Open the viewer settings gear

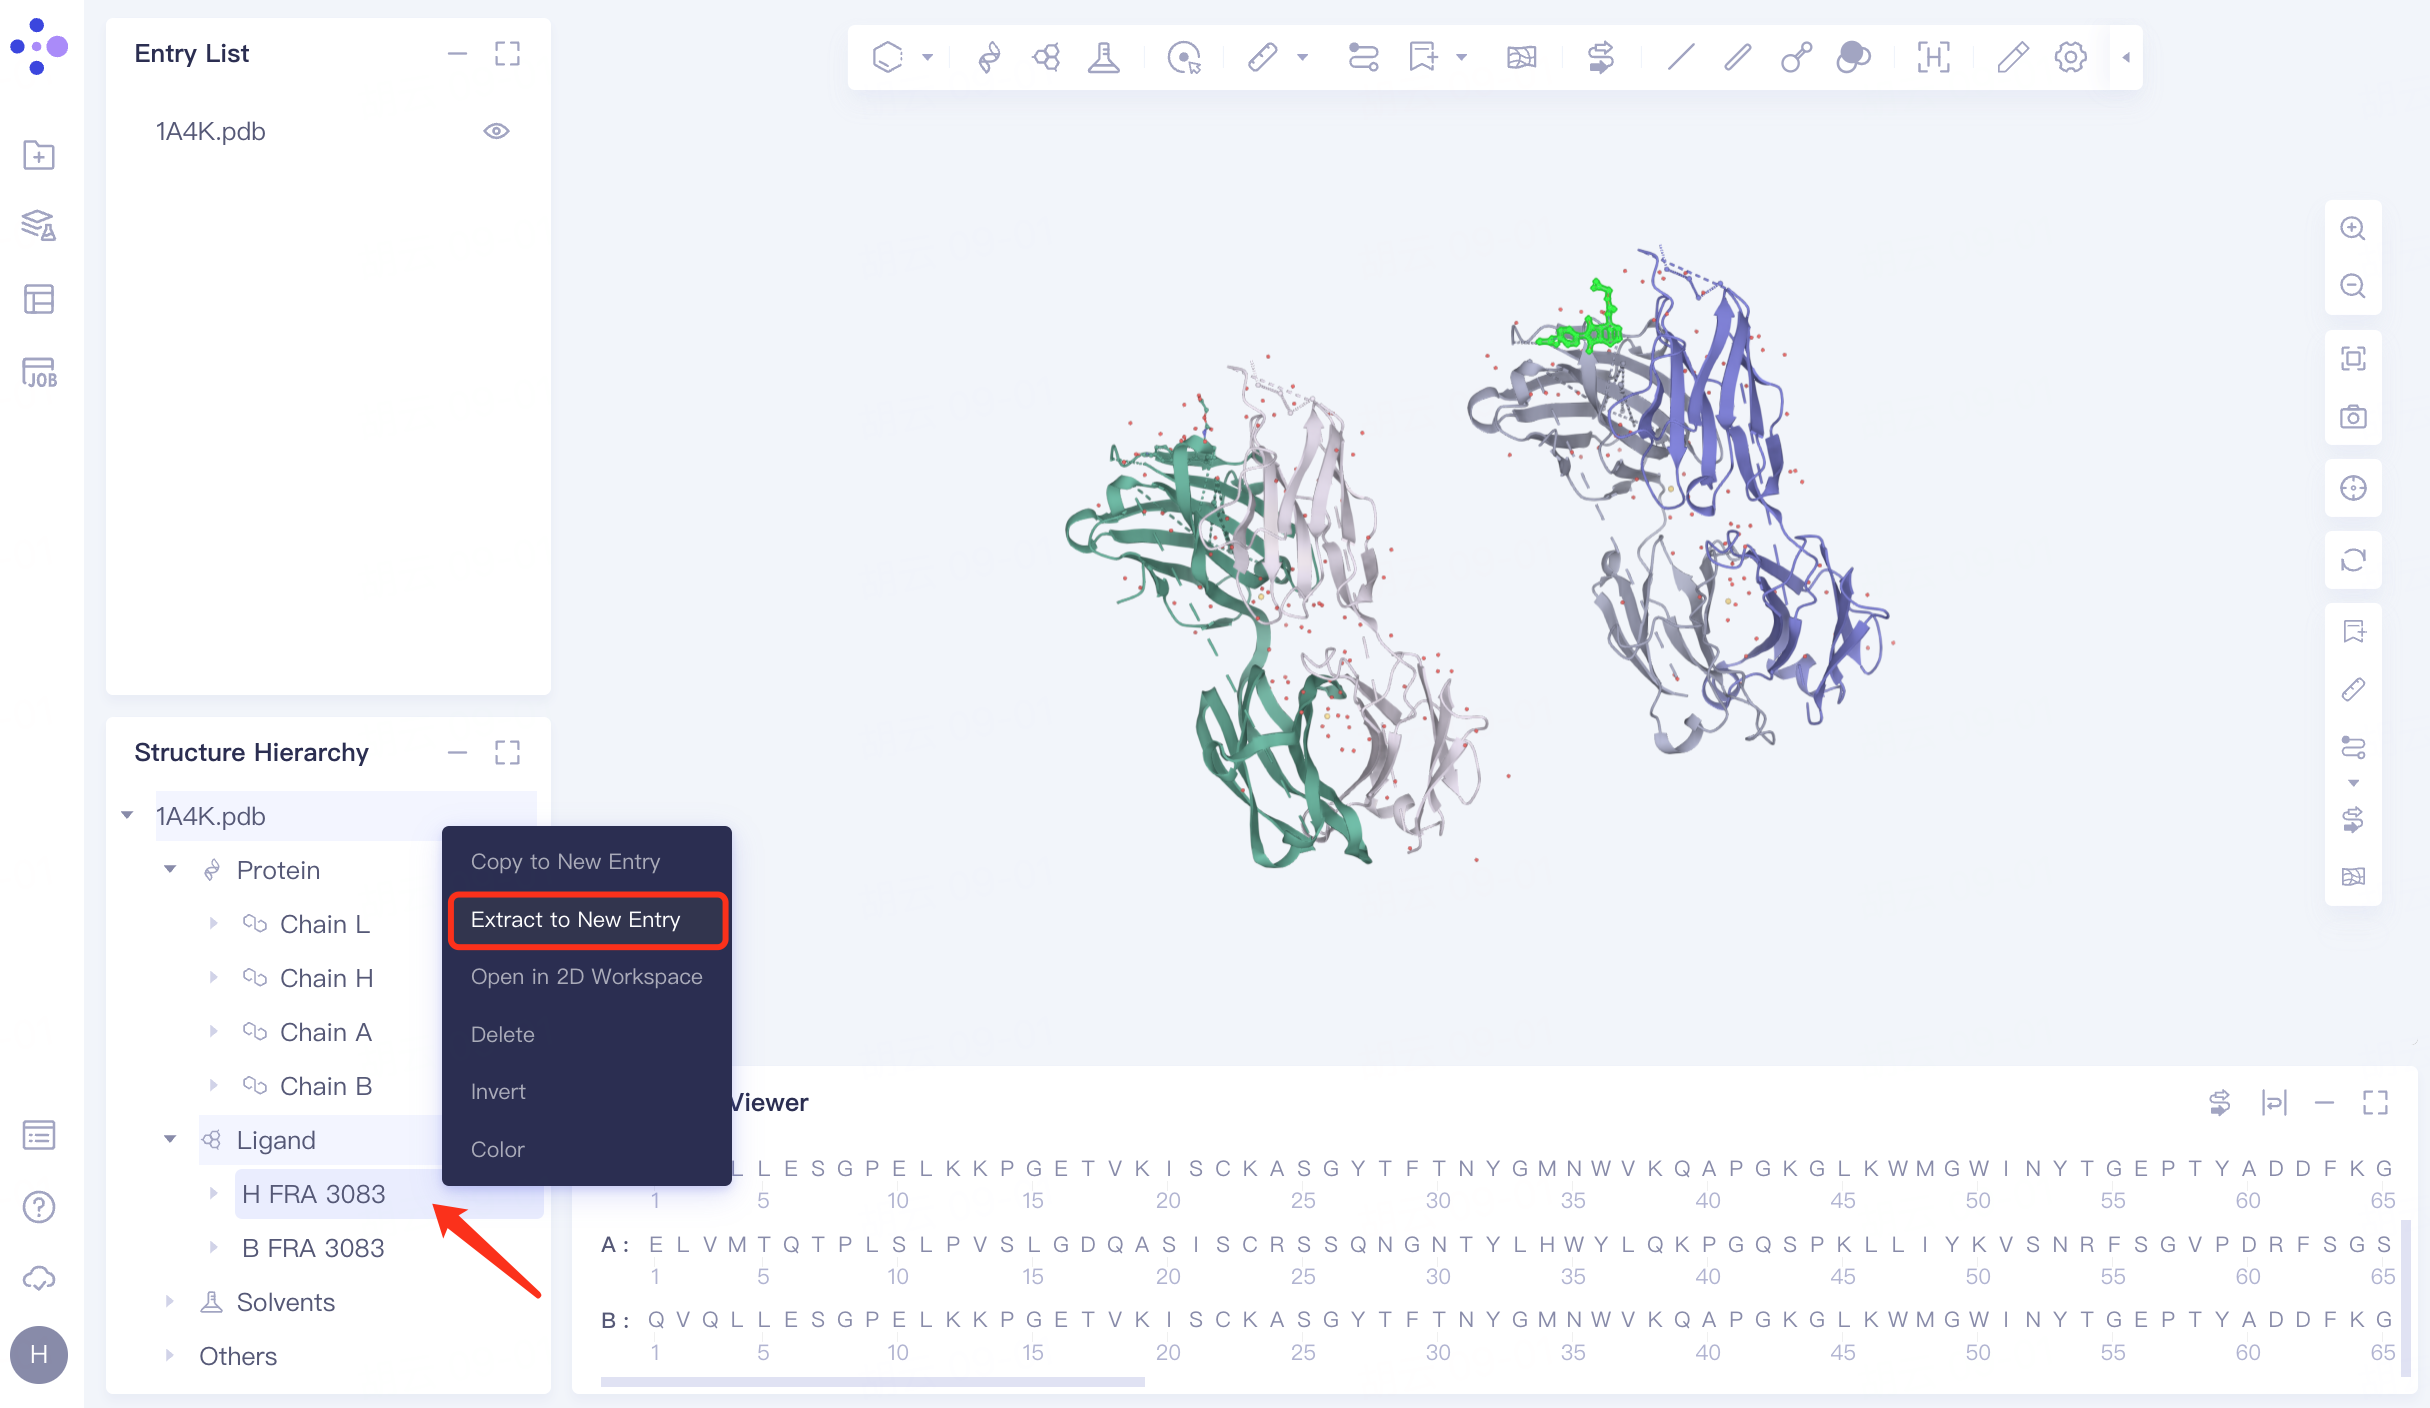tap(2070, 57)
